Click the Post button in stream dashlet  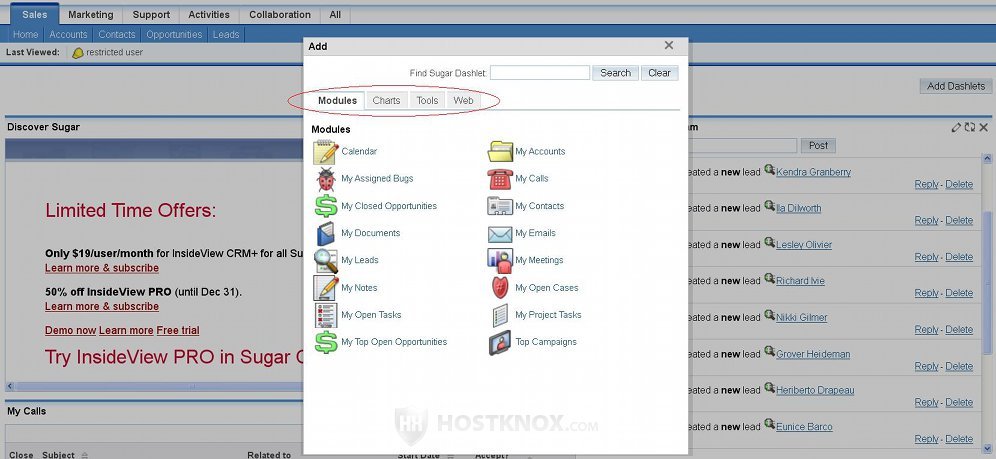point(818,145)
